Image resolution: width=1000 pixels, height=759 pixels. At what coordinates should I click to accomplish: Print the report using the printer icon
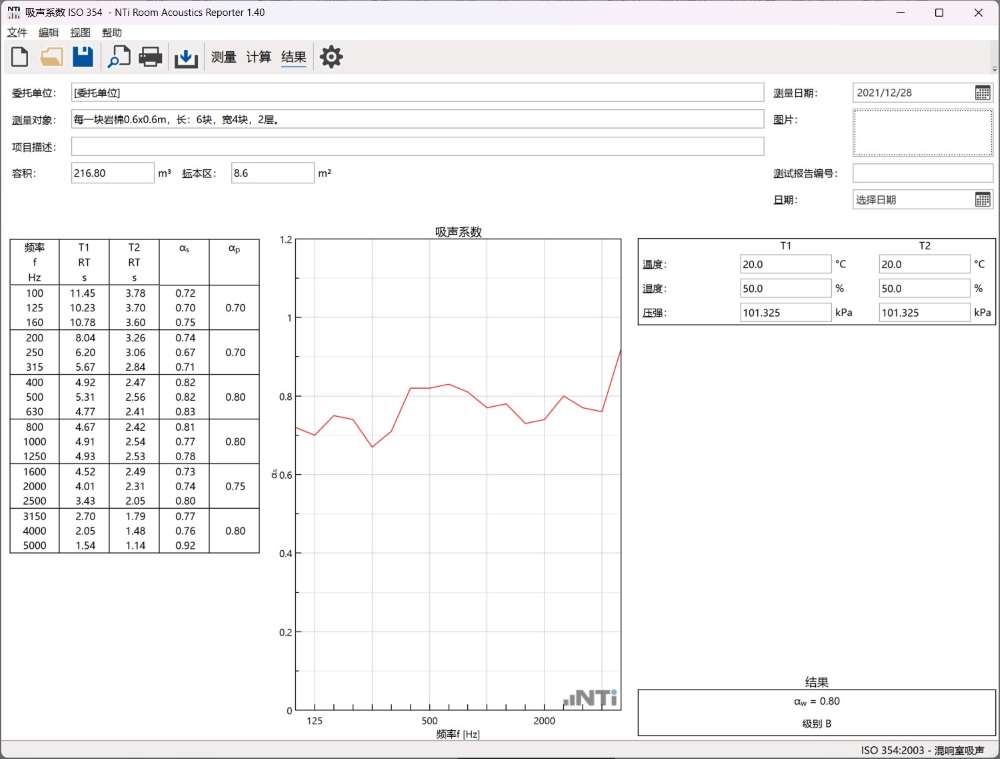pos(151,57)
